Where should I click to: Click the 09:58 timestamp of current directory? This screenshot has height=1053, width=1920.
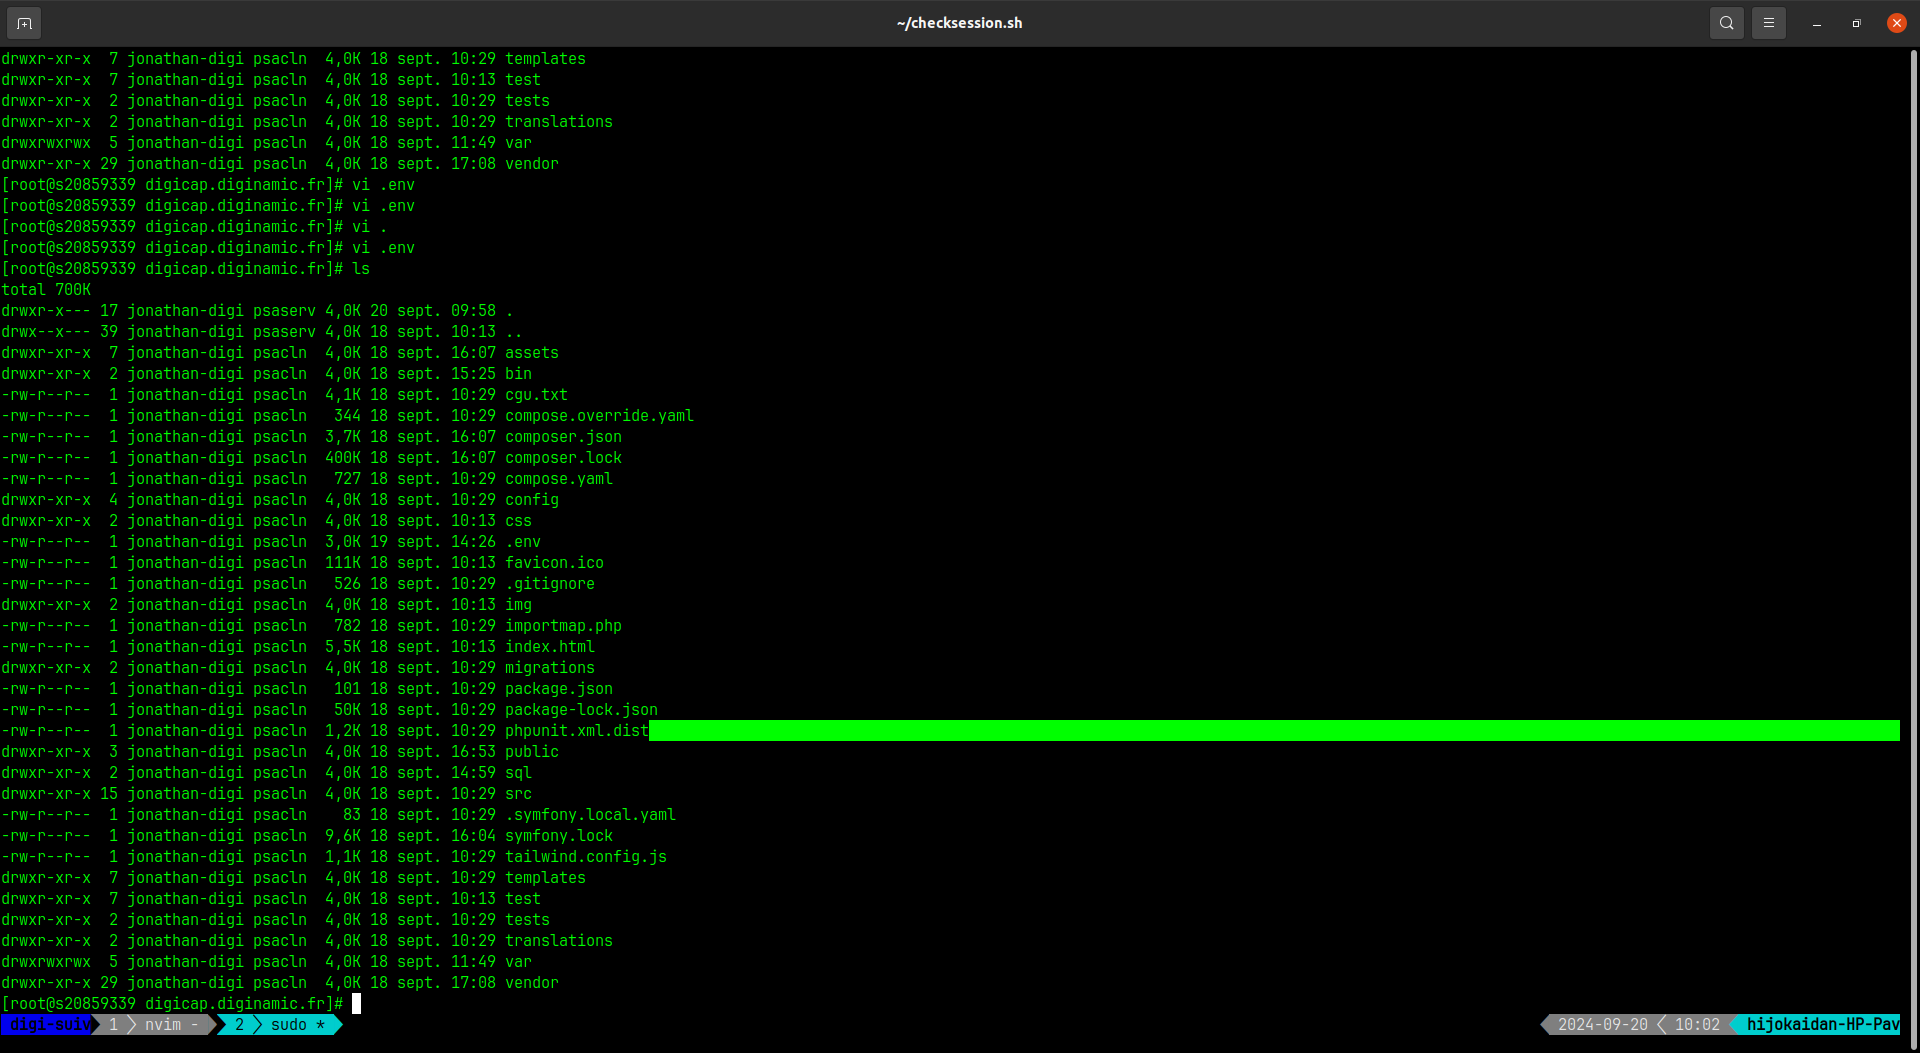coord(473,311)
